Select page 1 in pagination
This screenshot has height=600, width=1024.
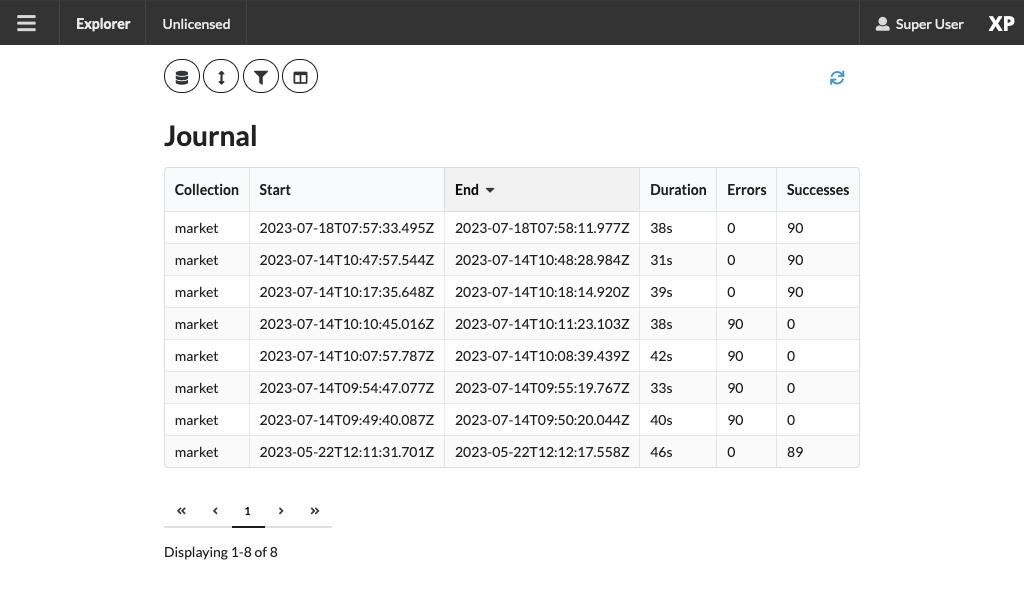248,511
